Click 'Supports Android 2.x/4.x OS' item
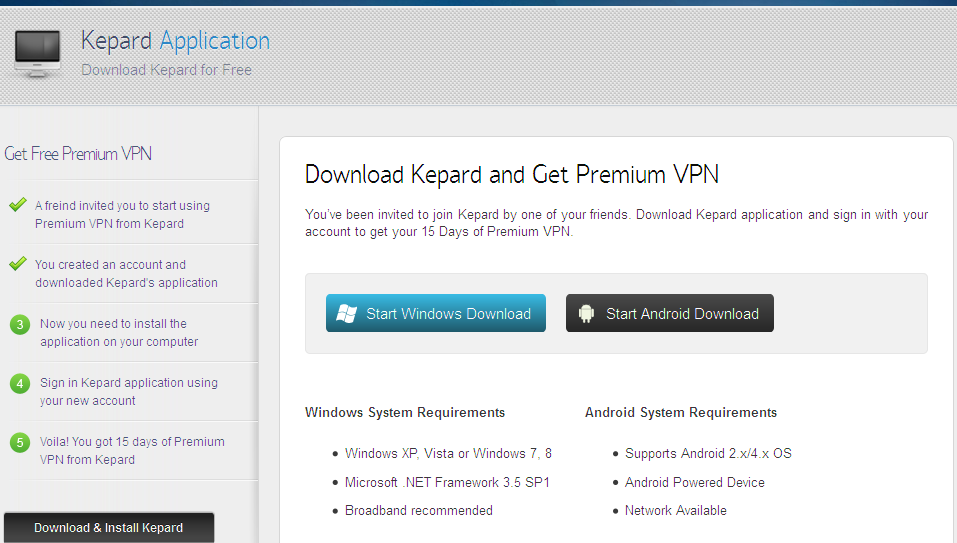The height and width of the screenshot is (543, 957). pyautogui.click(x=708, y=453)
